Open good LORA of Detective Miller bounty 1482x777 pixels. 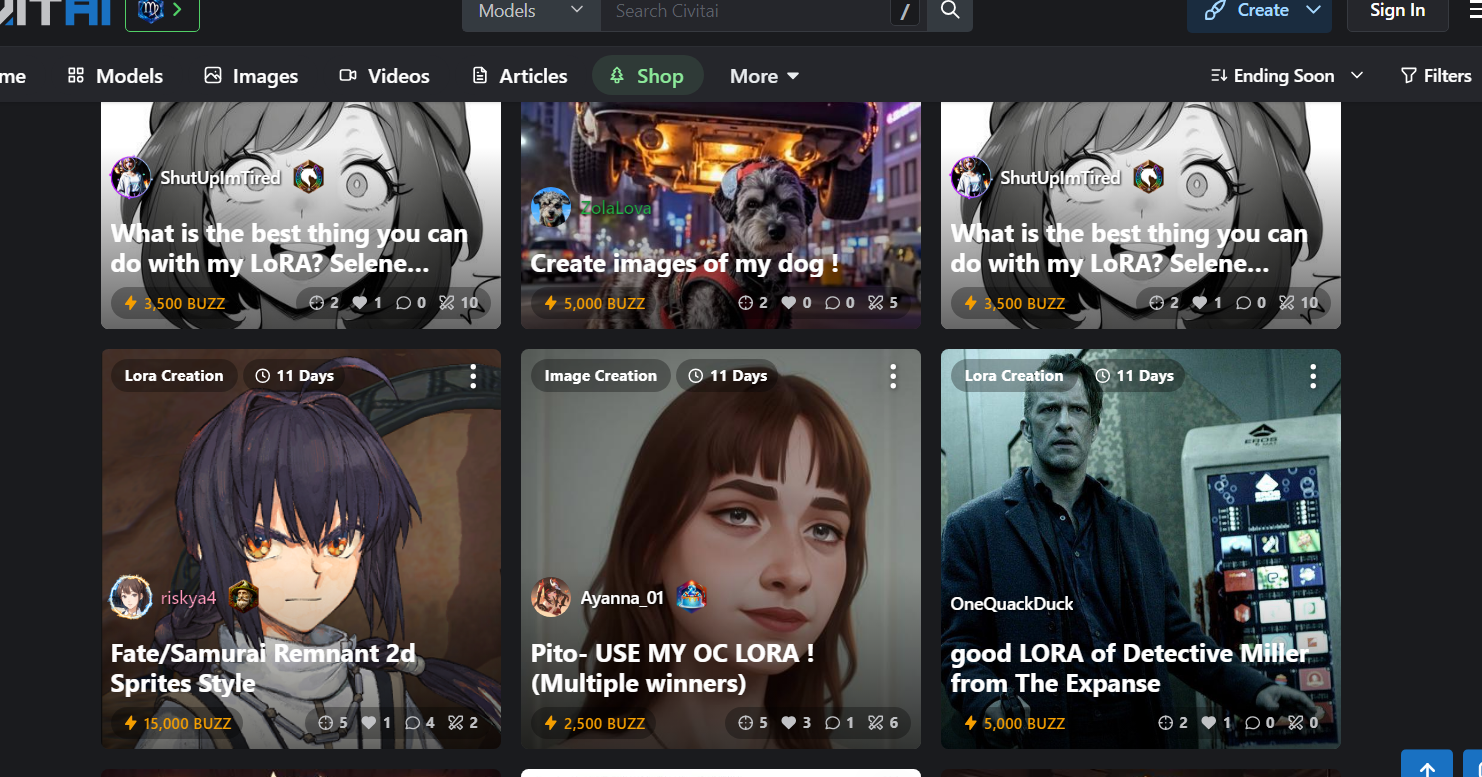pyautogui.click(x=1129, y=668)
